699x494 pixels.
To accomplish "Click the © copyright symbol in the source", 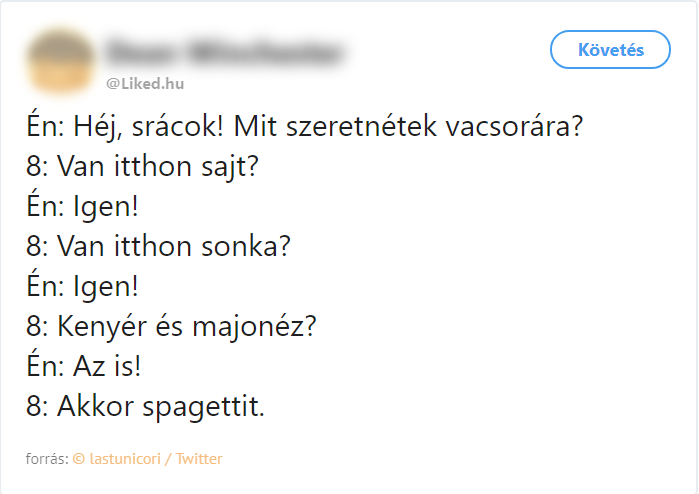I will click(x=78, y=459).
